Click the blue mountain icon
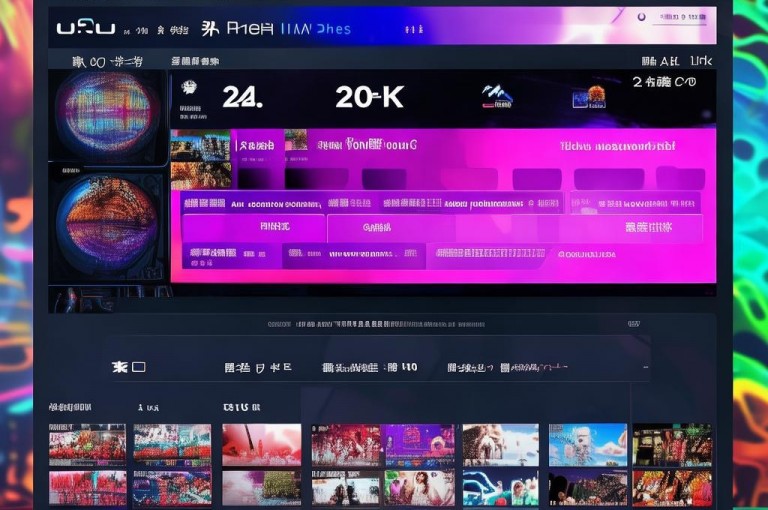The height and width of the screenshot is (510, 768). pyautogui.click(x=497, y=96)
